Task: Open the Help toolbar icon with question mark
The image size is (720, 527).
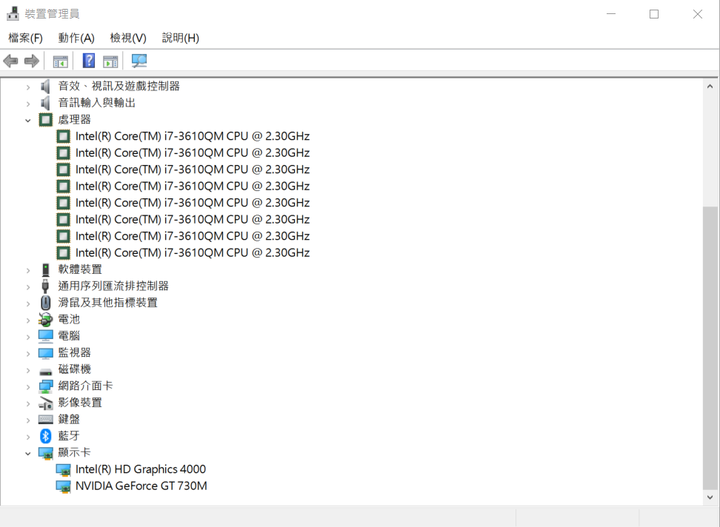Action: (89, 61)
